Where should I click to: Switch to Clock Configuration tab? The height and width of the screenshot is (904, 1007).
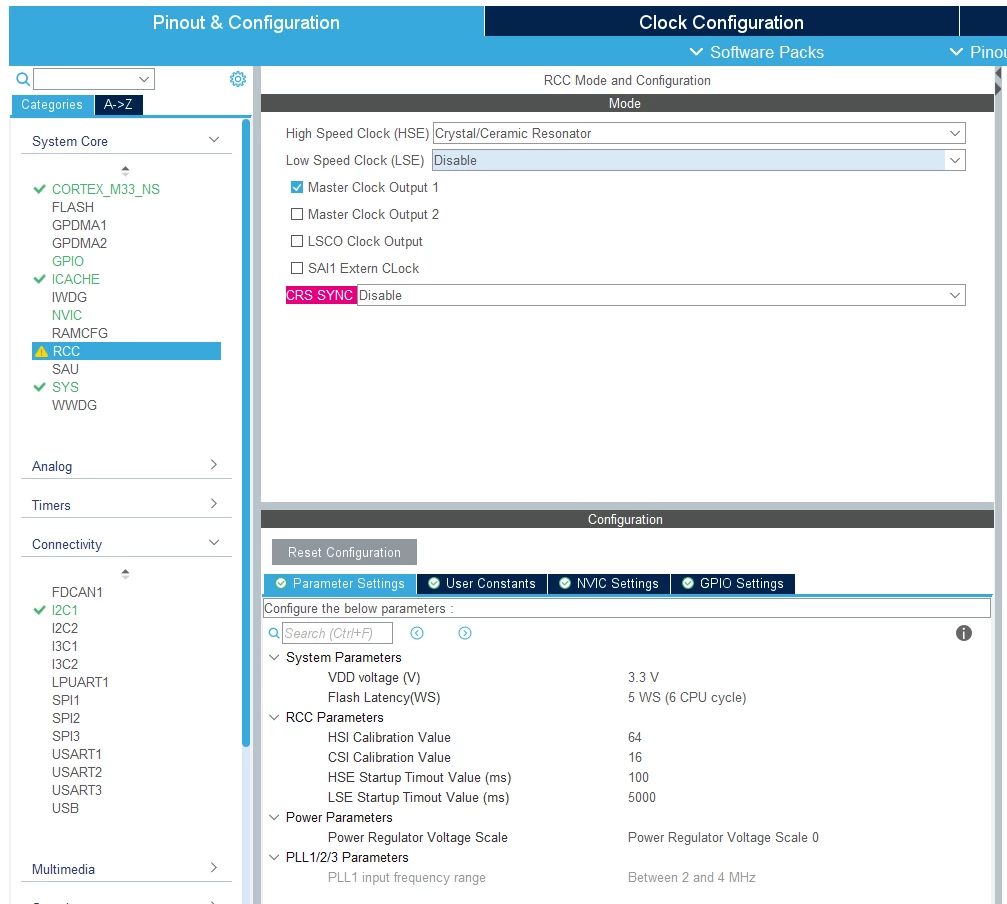[721, 22]
